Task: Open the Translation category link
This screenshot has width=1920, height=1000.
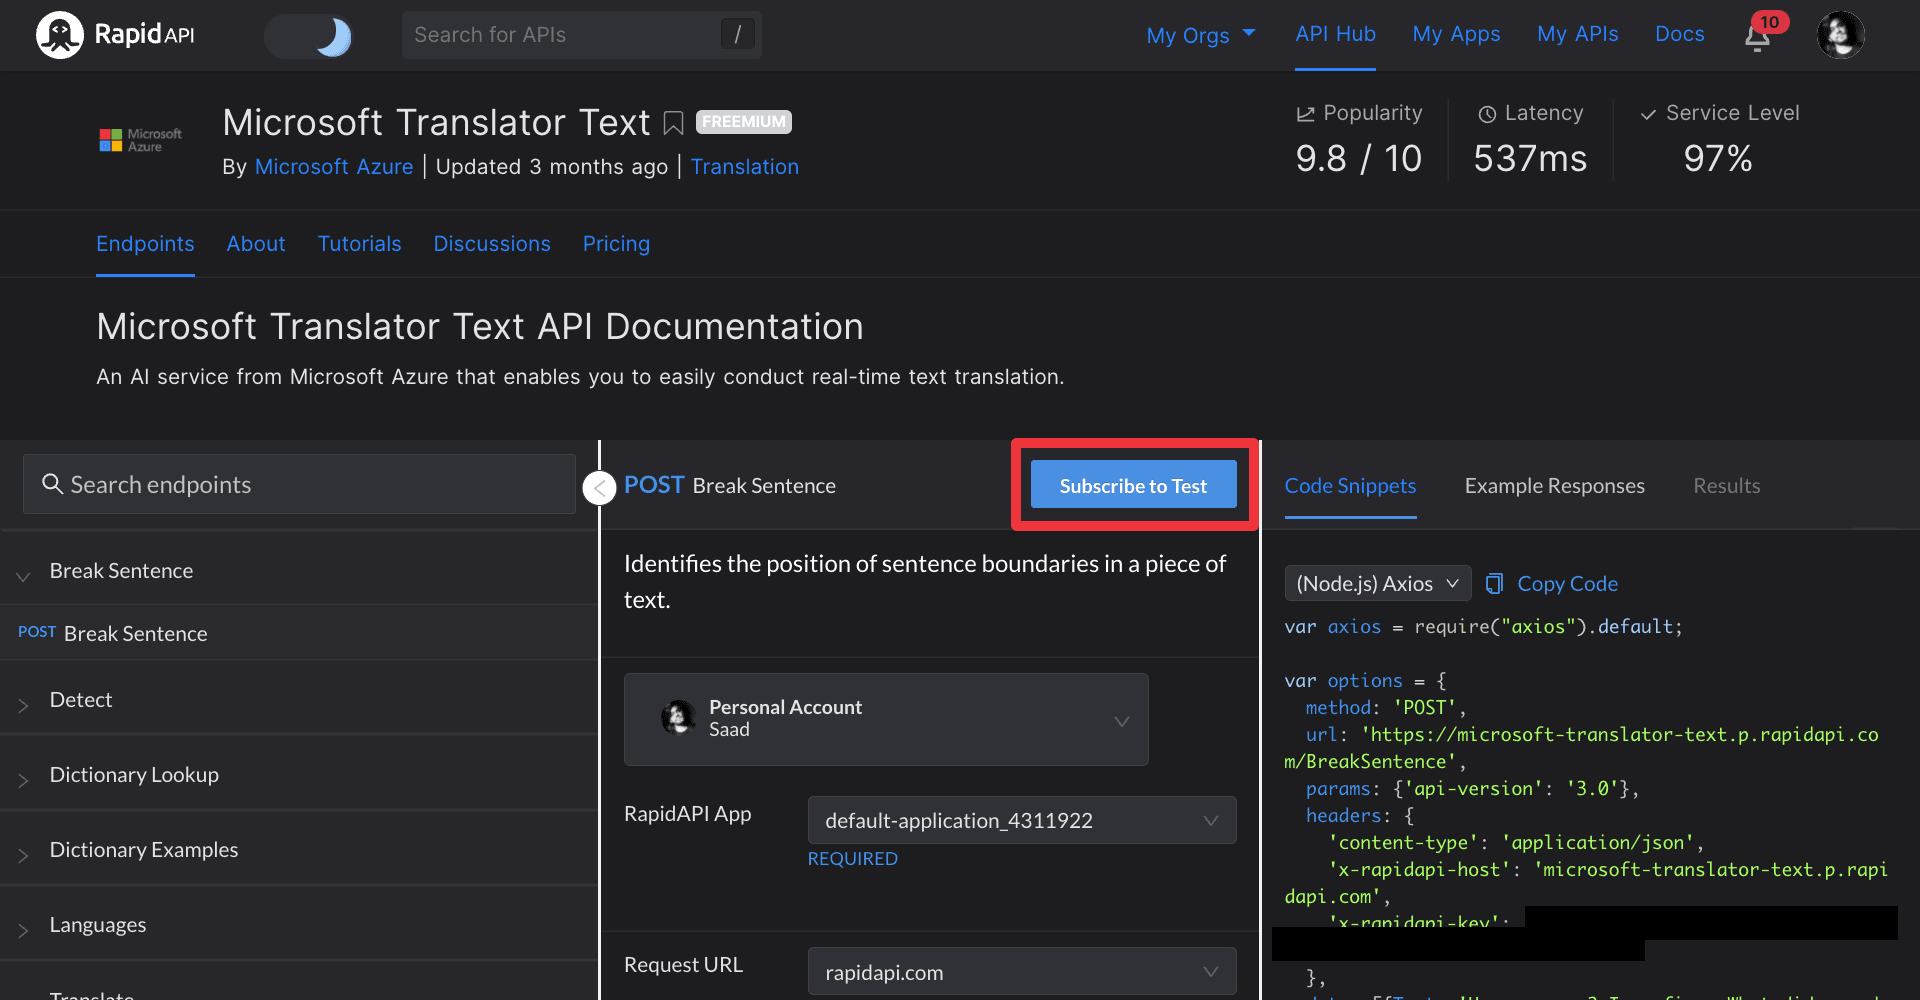Action: (x=744, y=167)
